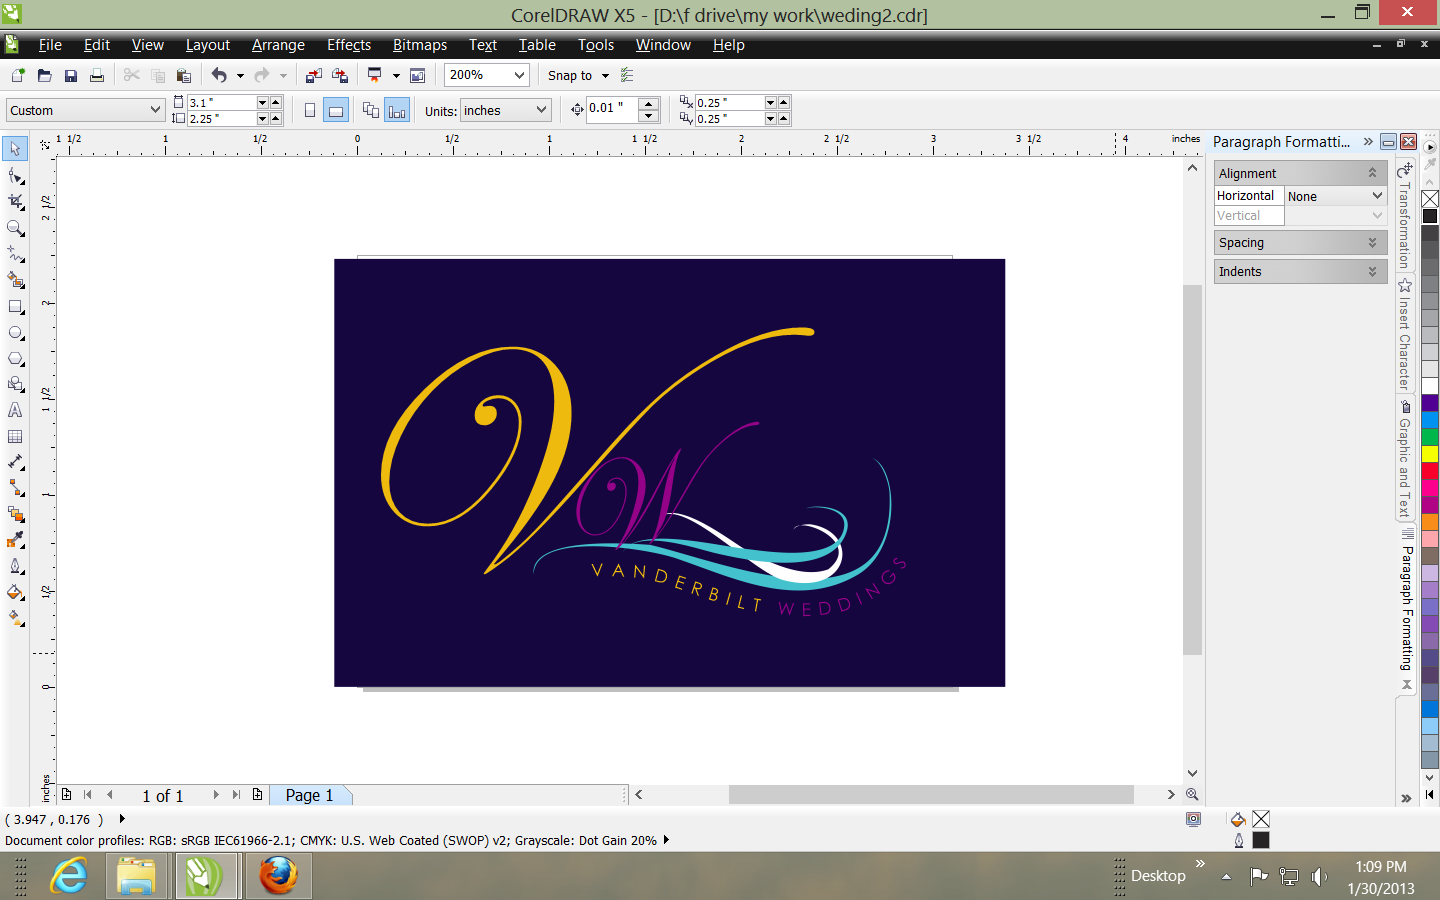Open the zoom level dropdown

(519, 75)
